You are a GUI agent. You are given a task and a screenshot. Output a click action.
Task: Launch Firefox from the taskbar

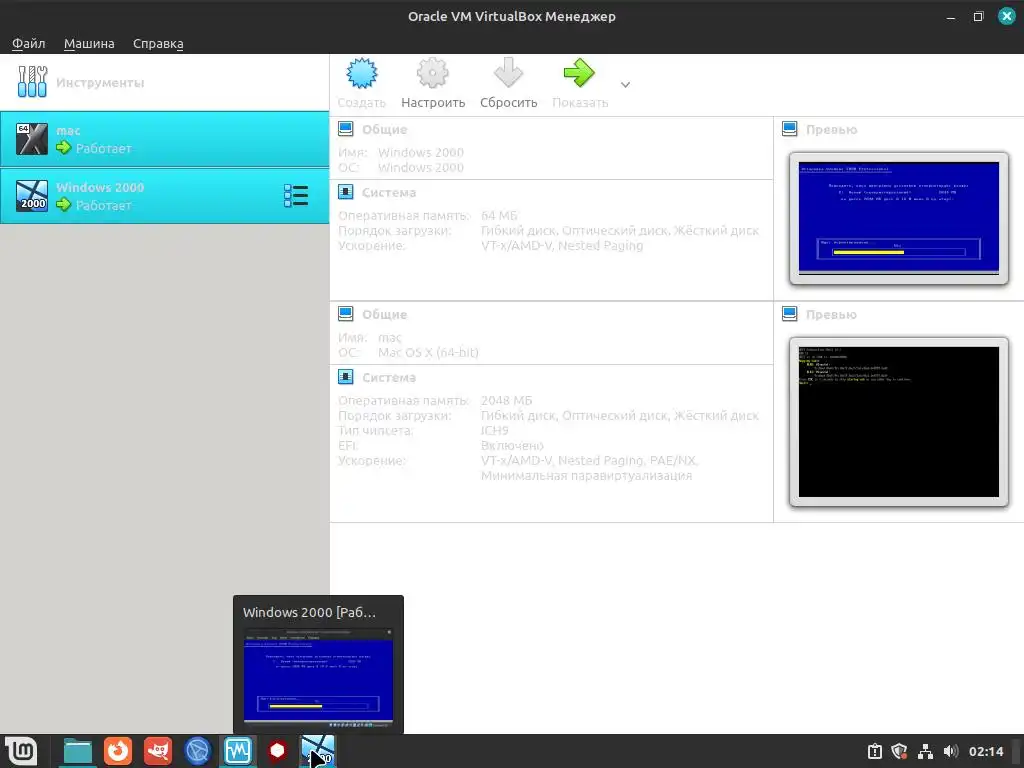(x=118, y=751)
